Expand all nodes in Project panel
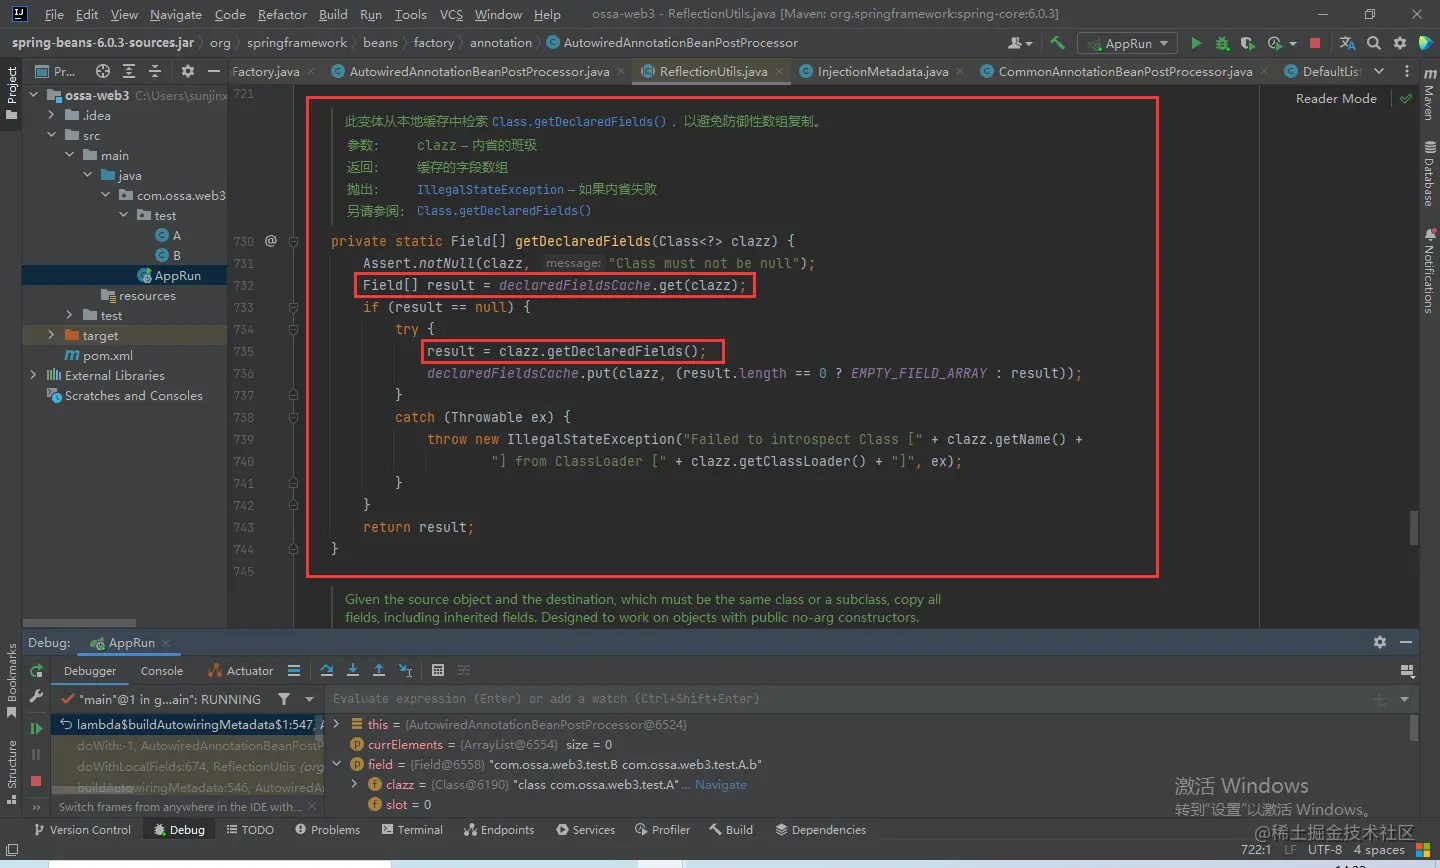Screen dimensions: 1440x868 [x=129, y=71]
